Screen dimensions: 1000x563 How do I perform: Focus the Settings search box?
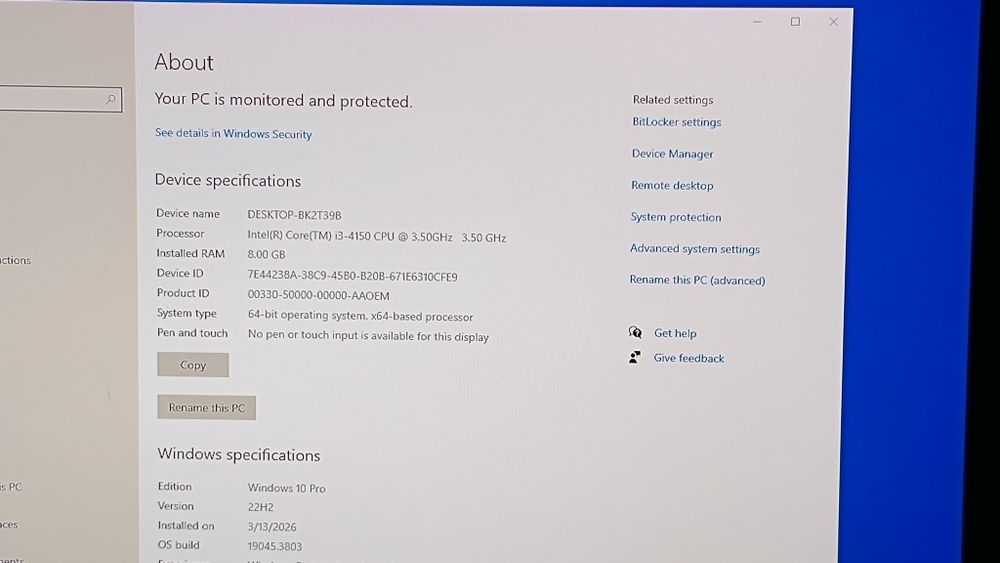[61, 99]
